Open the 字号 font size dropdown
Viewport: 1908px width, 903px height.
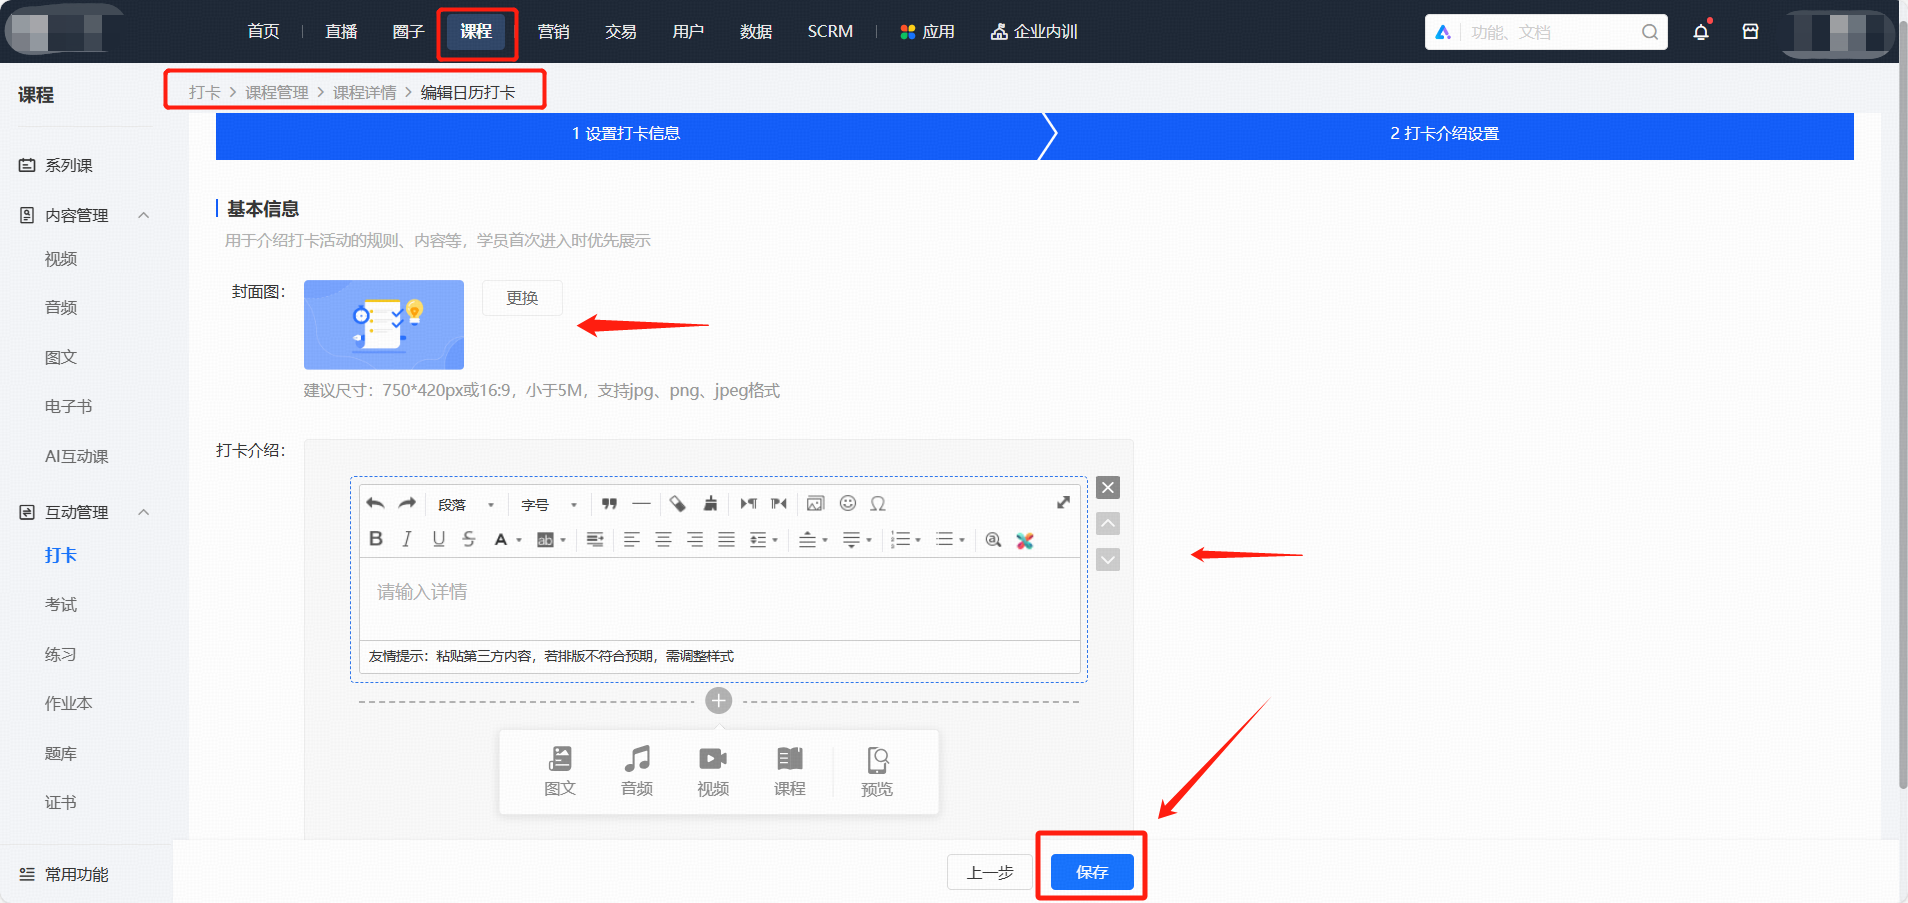pos(549,505)
